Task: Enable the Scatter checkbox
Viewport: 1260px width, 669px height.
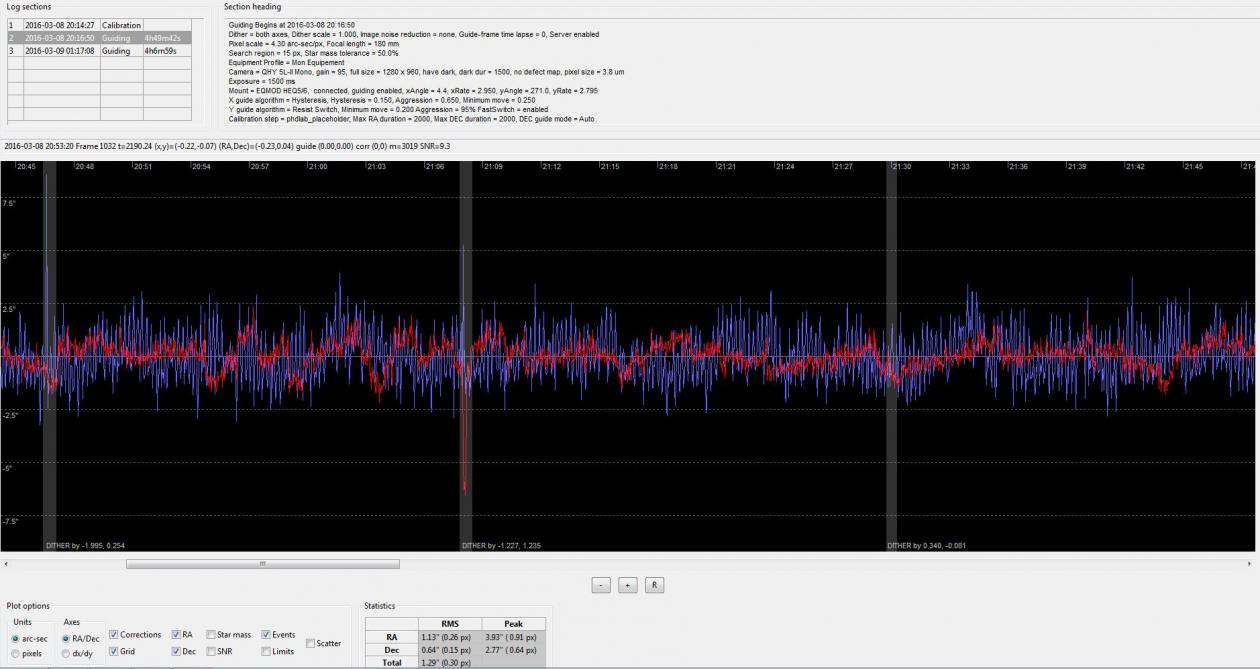Action: 310,643
